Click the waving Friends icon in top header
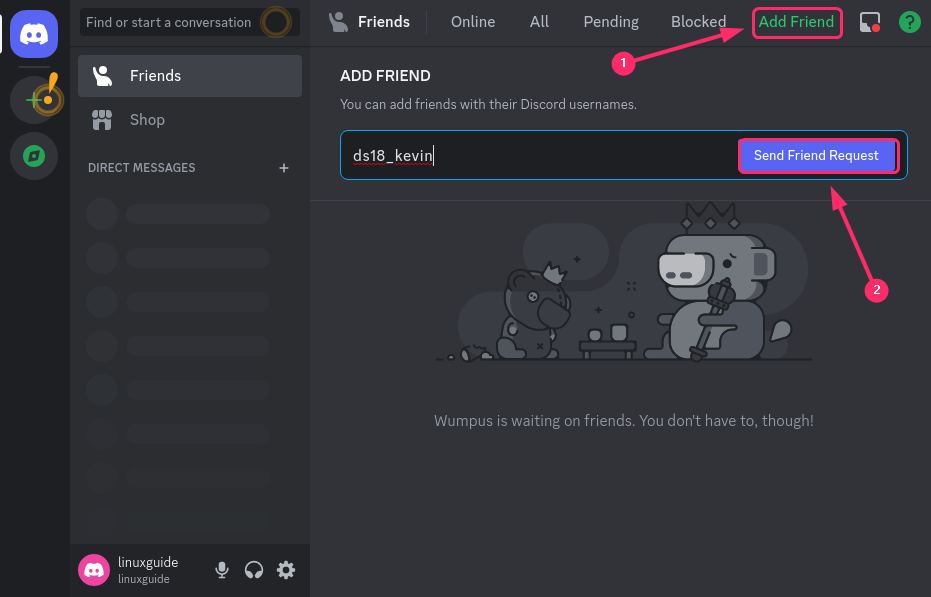The width and height of the screenshot is (931, 597). coord(339,22)
